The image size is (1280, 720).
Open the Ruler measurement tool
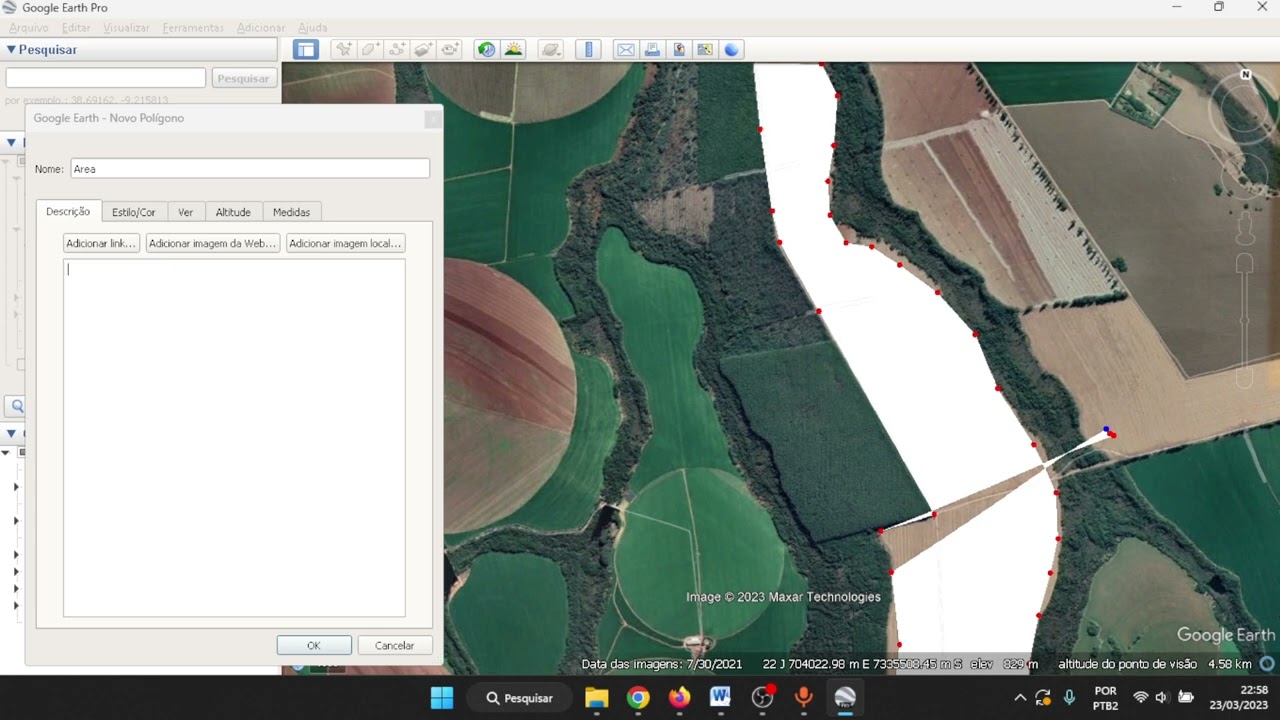[x=588, y=49]
